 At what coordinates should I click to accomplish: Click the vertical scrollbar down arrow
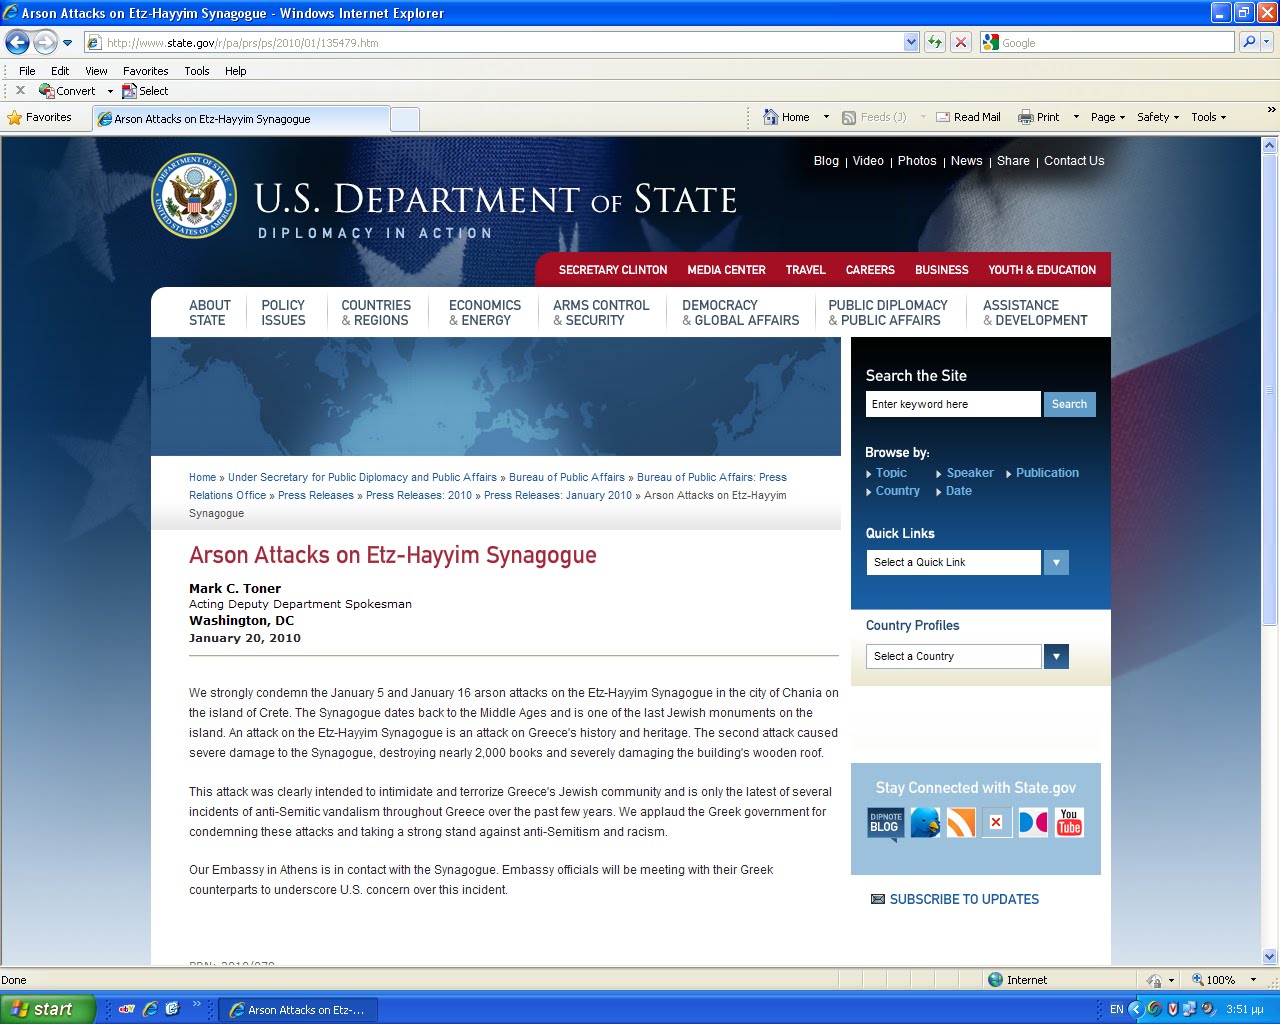[1270, 956]
